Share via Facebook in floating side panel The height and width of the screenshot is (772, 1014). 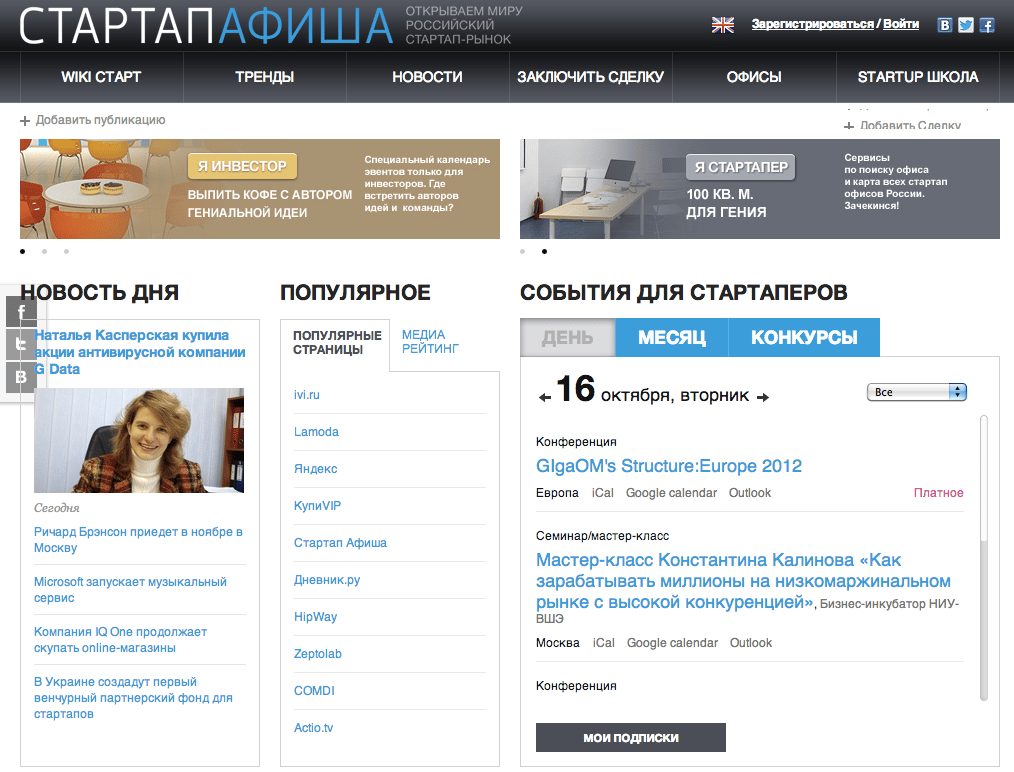pos(21,312)
